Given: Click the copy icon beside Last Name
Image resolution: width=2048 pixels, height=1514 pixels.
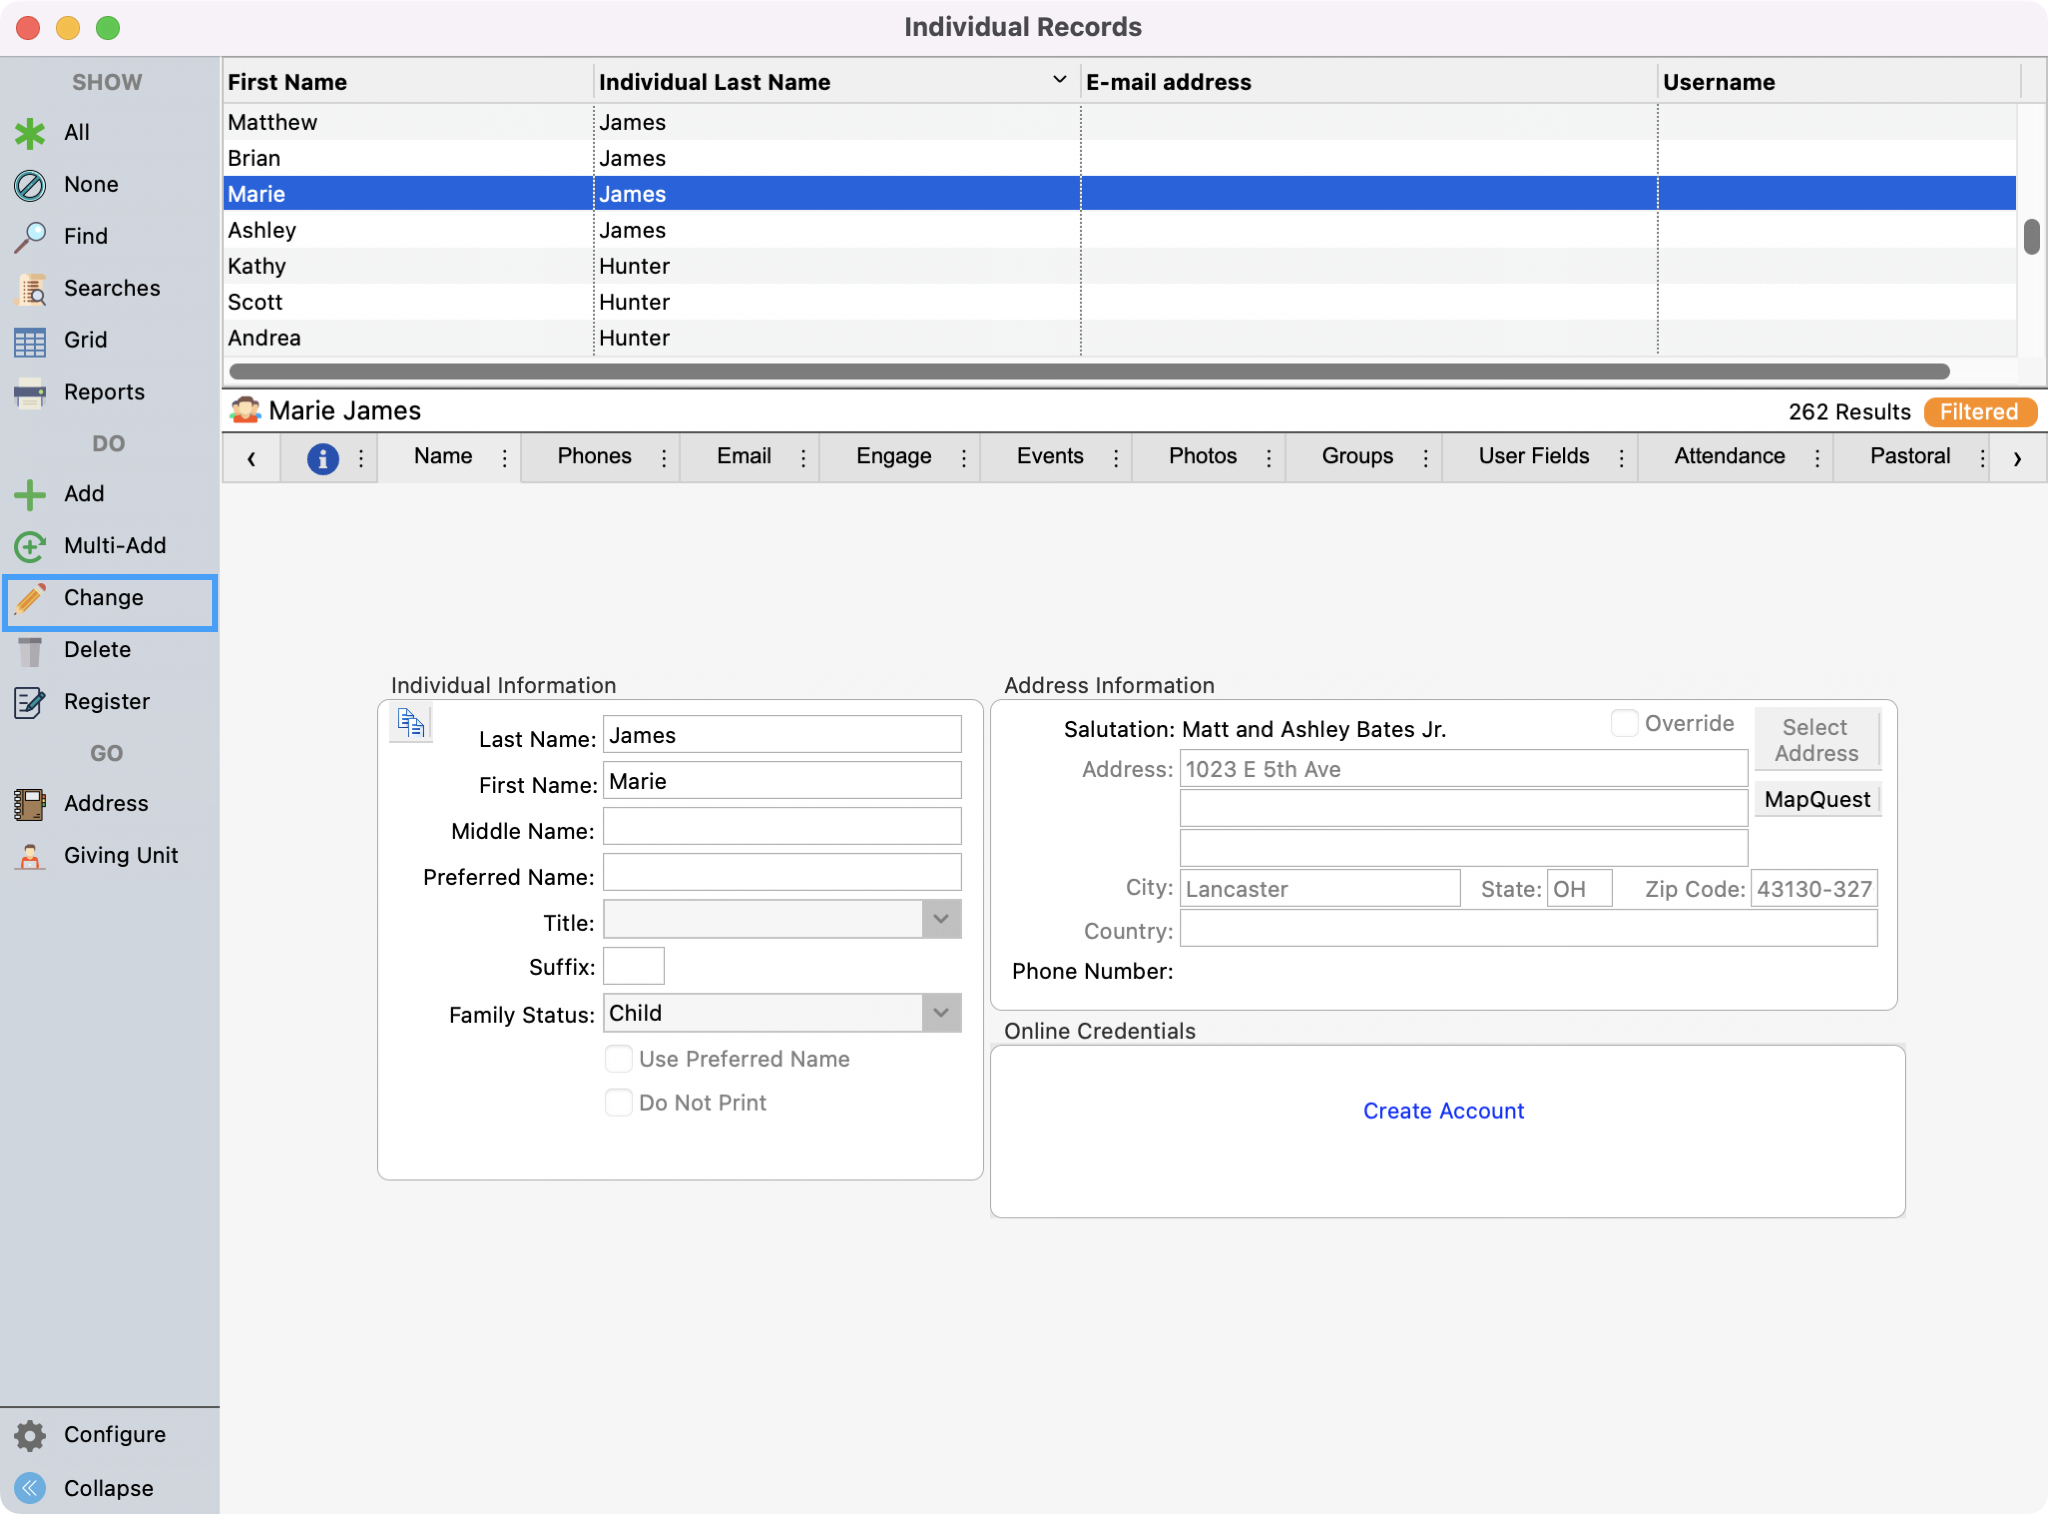Looking at the screenshot, I should click(x=409, y=722).
